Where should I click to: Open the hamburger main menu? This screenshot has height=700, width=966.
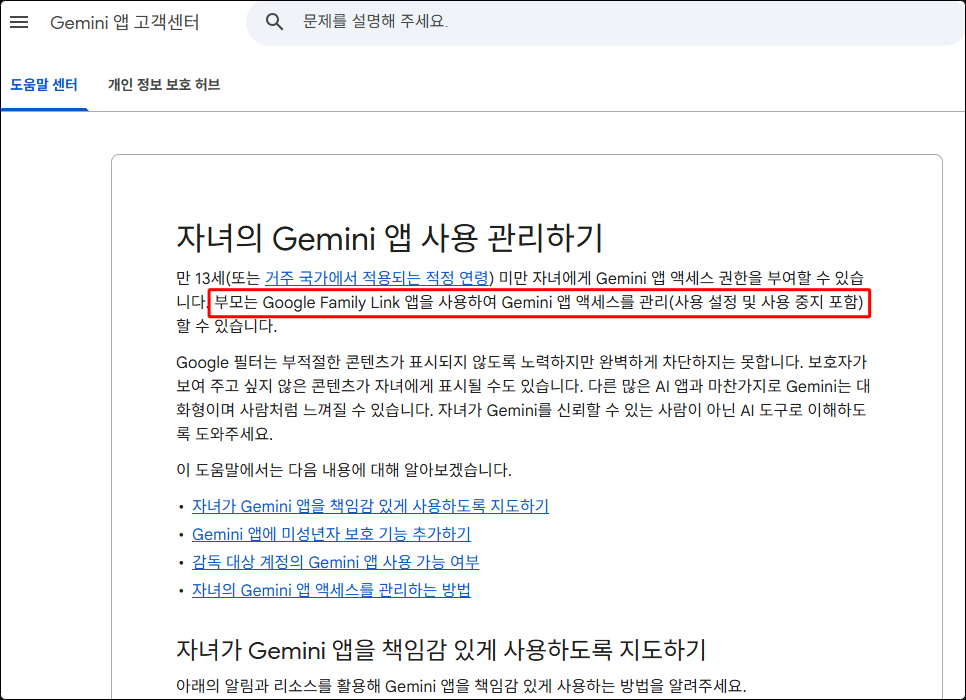pos(19,22)
